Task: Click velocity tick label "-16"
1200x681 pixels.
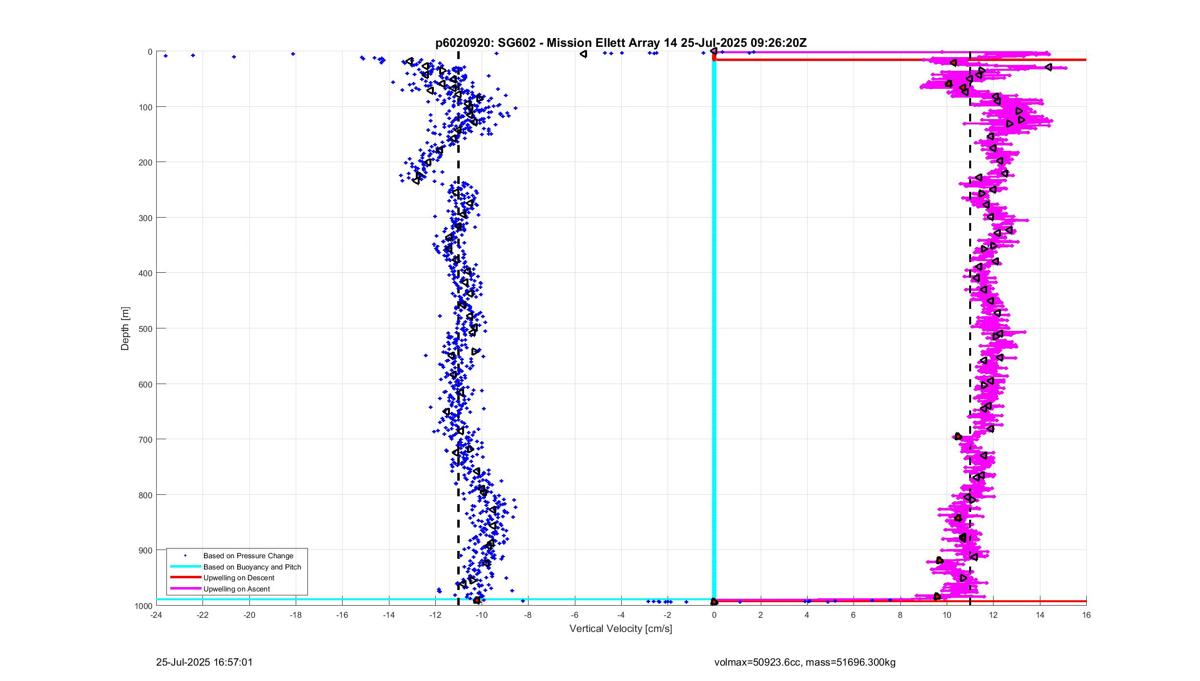Action: click(x=342, y=614)
